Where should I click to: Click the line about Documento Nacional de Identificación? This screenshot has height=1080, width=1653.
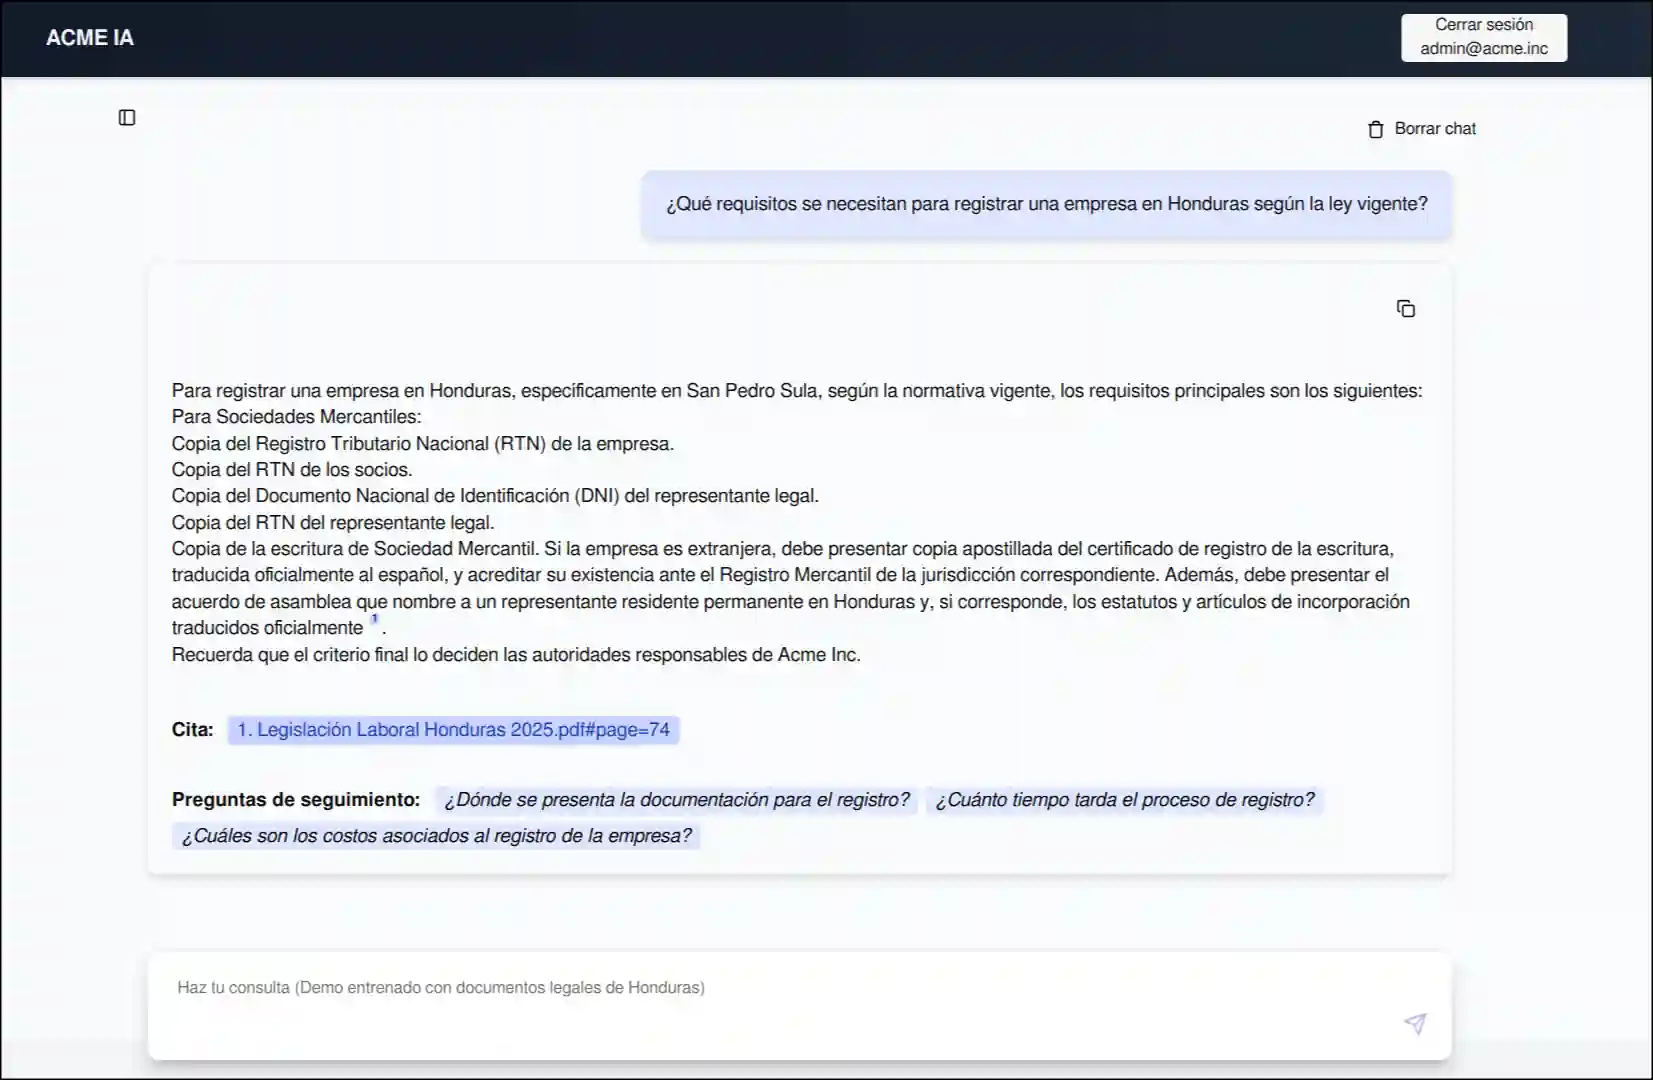pyautogui.click(x=495, y=496)
